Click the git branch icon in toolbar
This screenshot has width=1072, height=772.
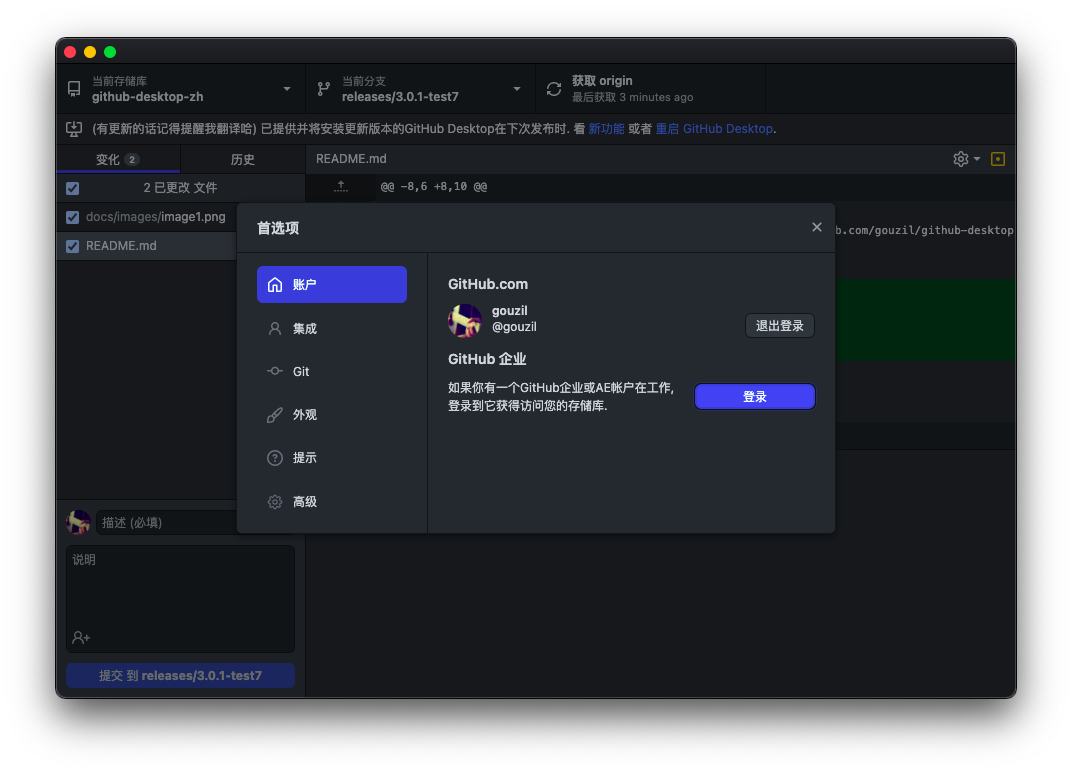[323, 89]
